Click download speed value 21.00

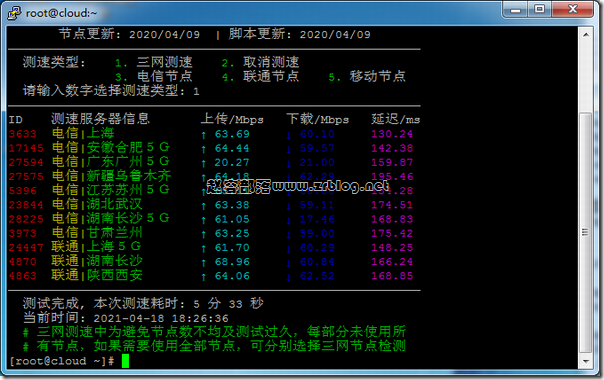coord(317,163)
